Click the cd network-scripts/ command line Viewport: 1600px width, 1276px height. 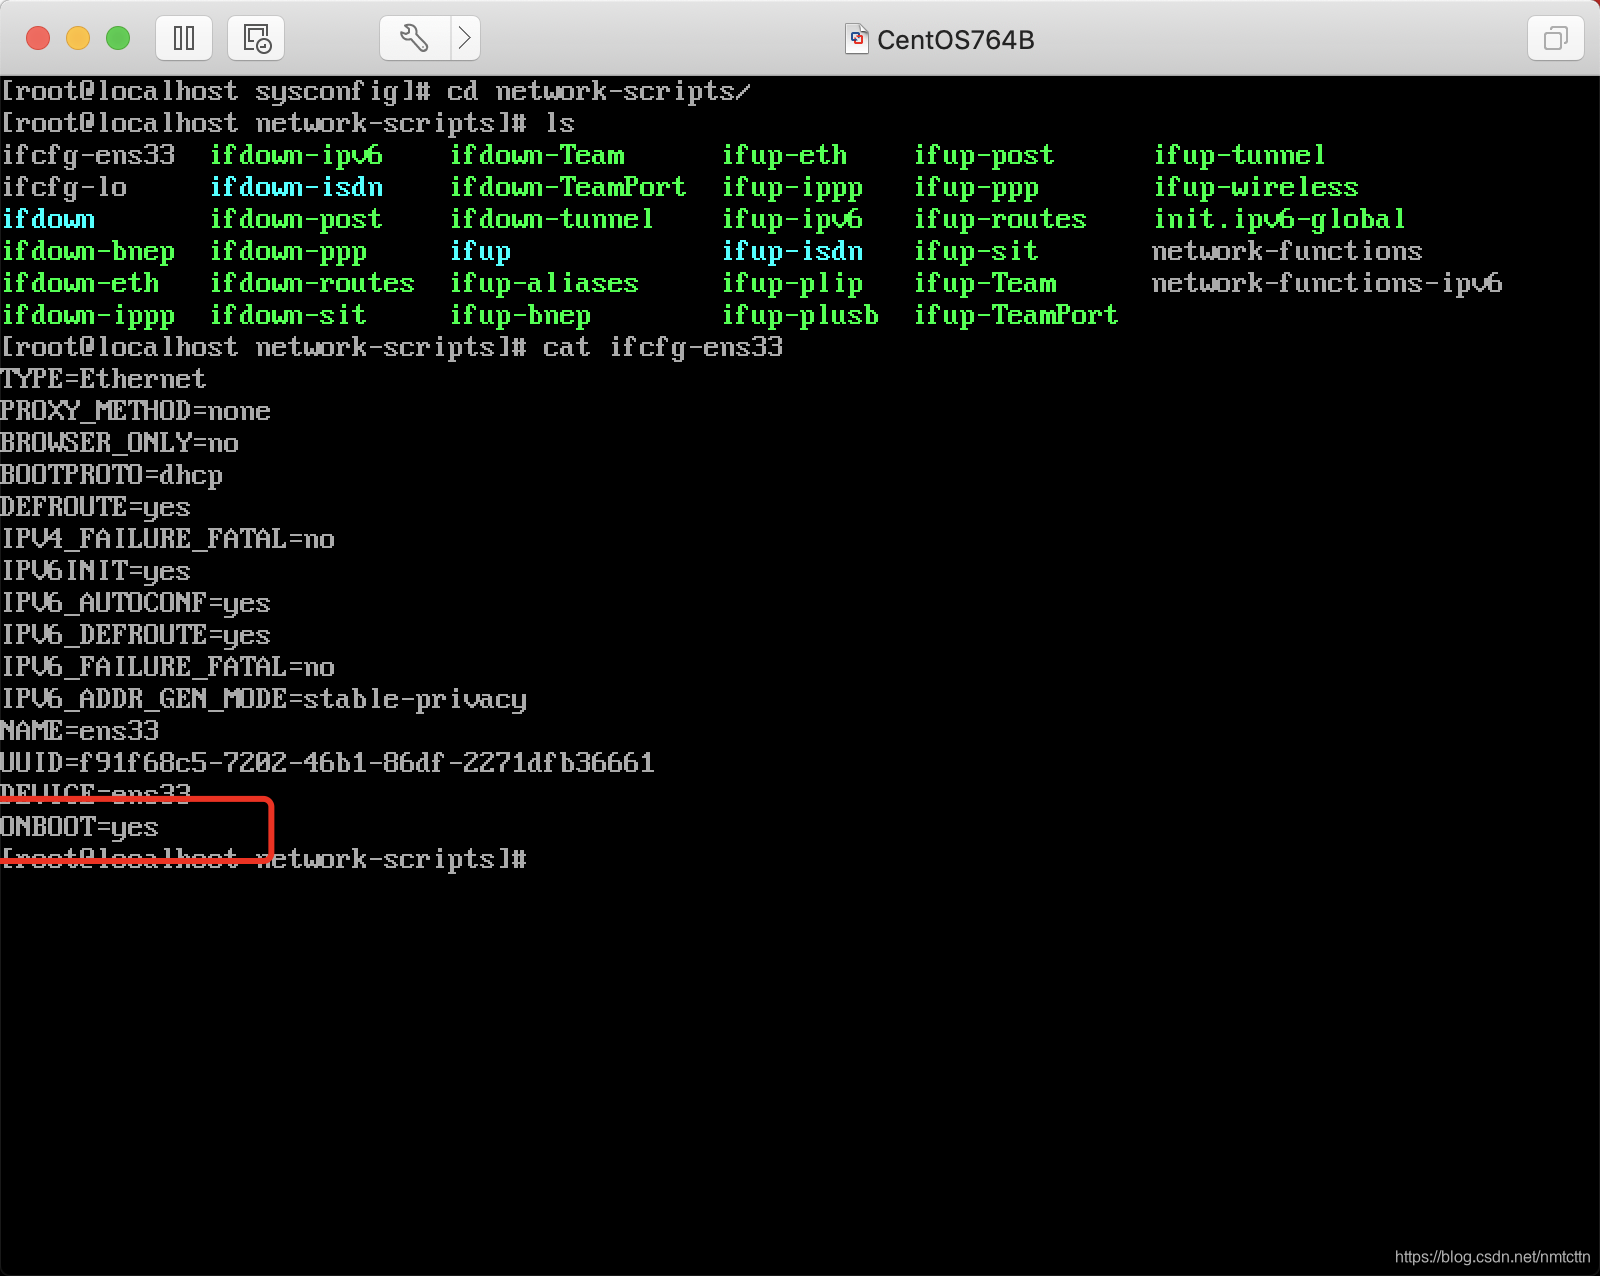click(376, 91)
